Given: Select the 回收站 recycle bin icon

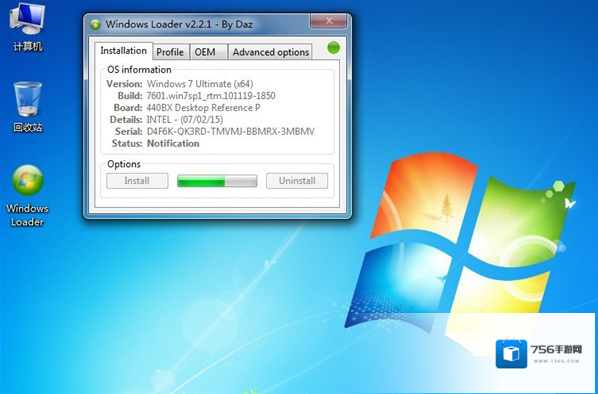Looking at the screenshot, I should 27,107.
